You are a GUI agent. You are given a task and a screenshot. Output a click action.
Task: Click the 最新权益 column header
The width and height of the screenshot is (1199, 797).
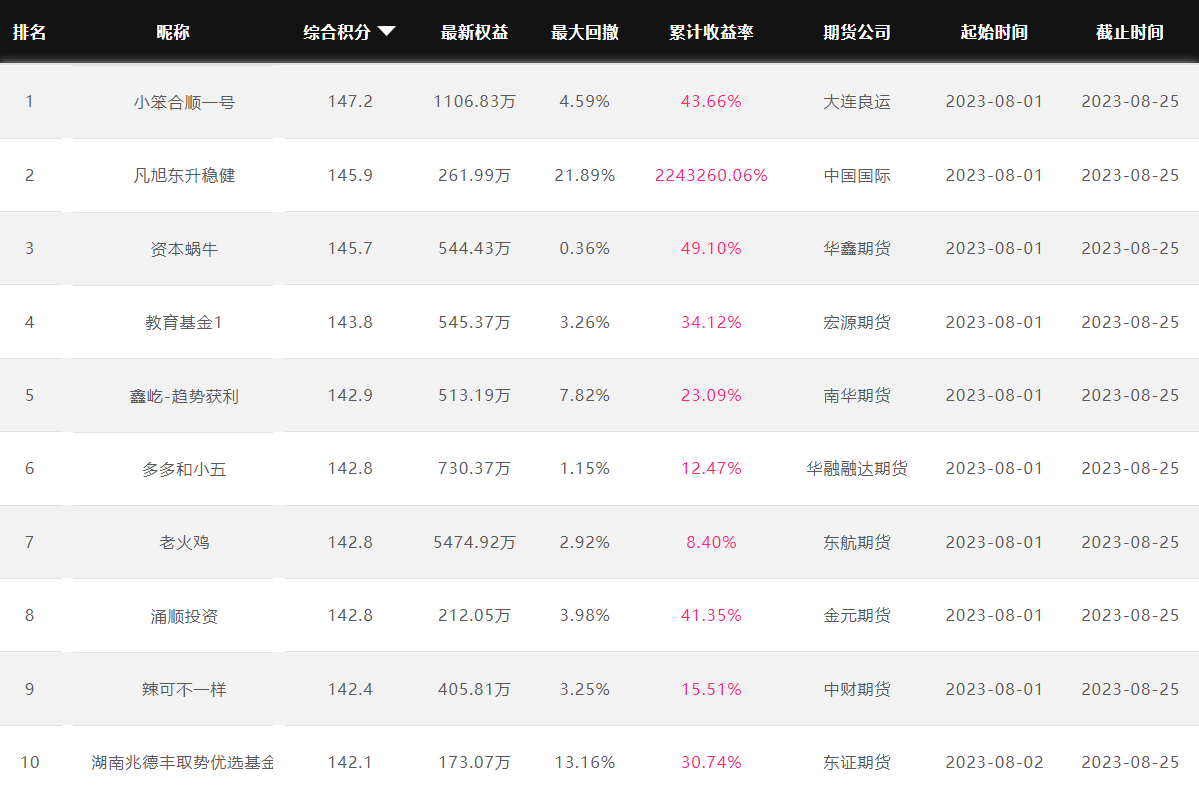click(x=474, y=32)
